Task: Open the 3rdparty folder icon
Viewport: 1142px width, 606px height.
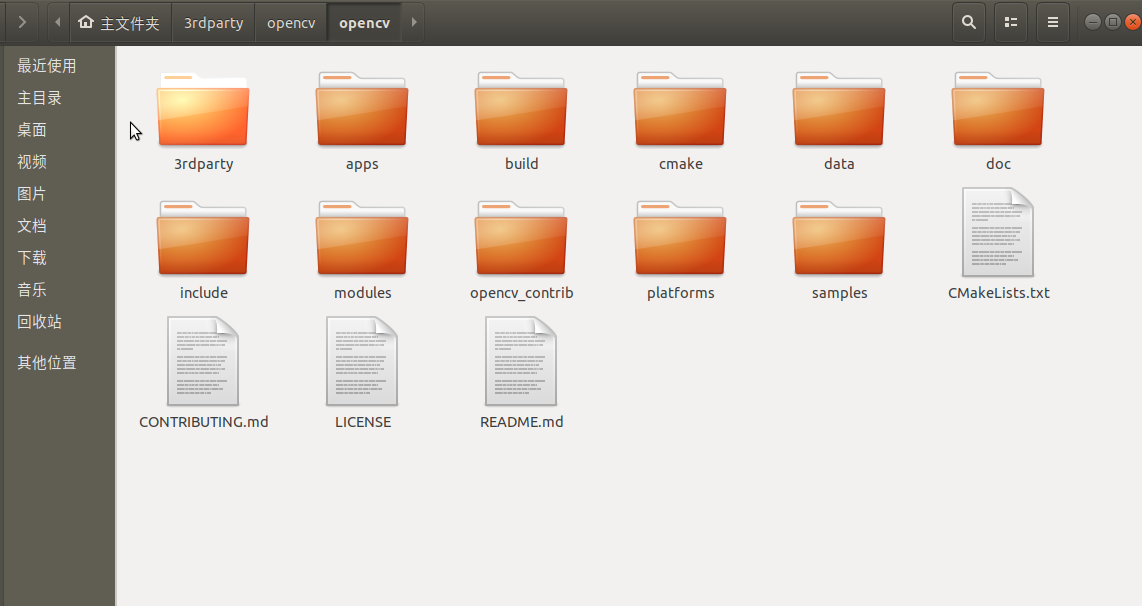Action: 203,109
